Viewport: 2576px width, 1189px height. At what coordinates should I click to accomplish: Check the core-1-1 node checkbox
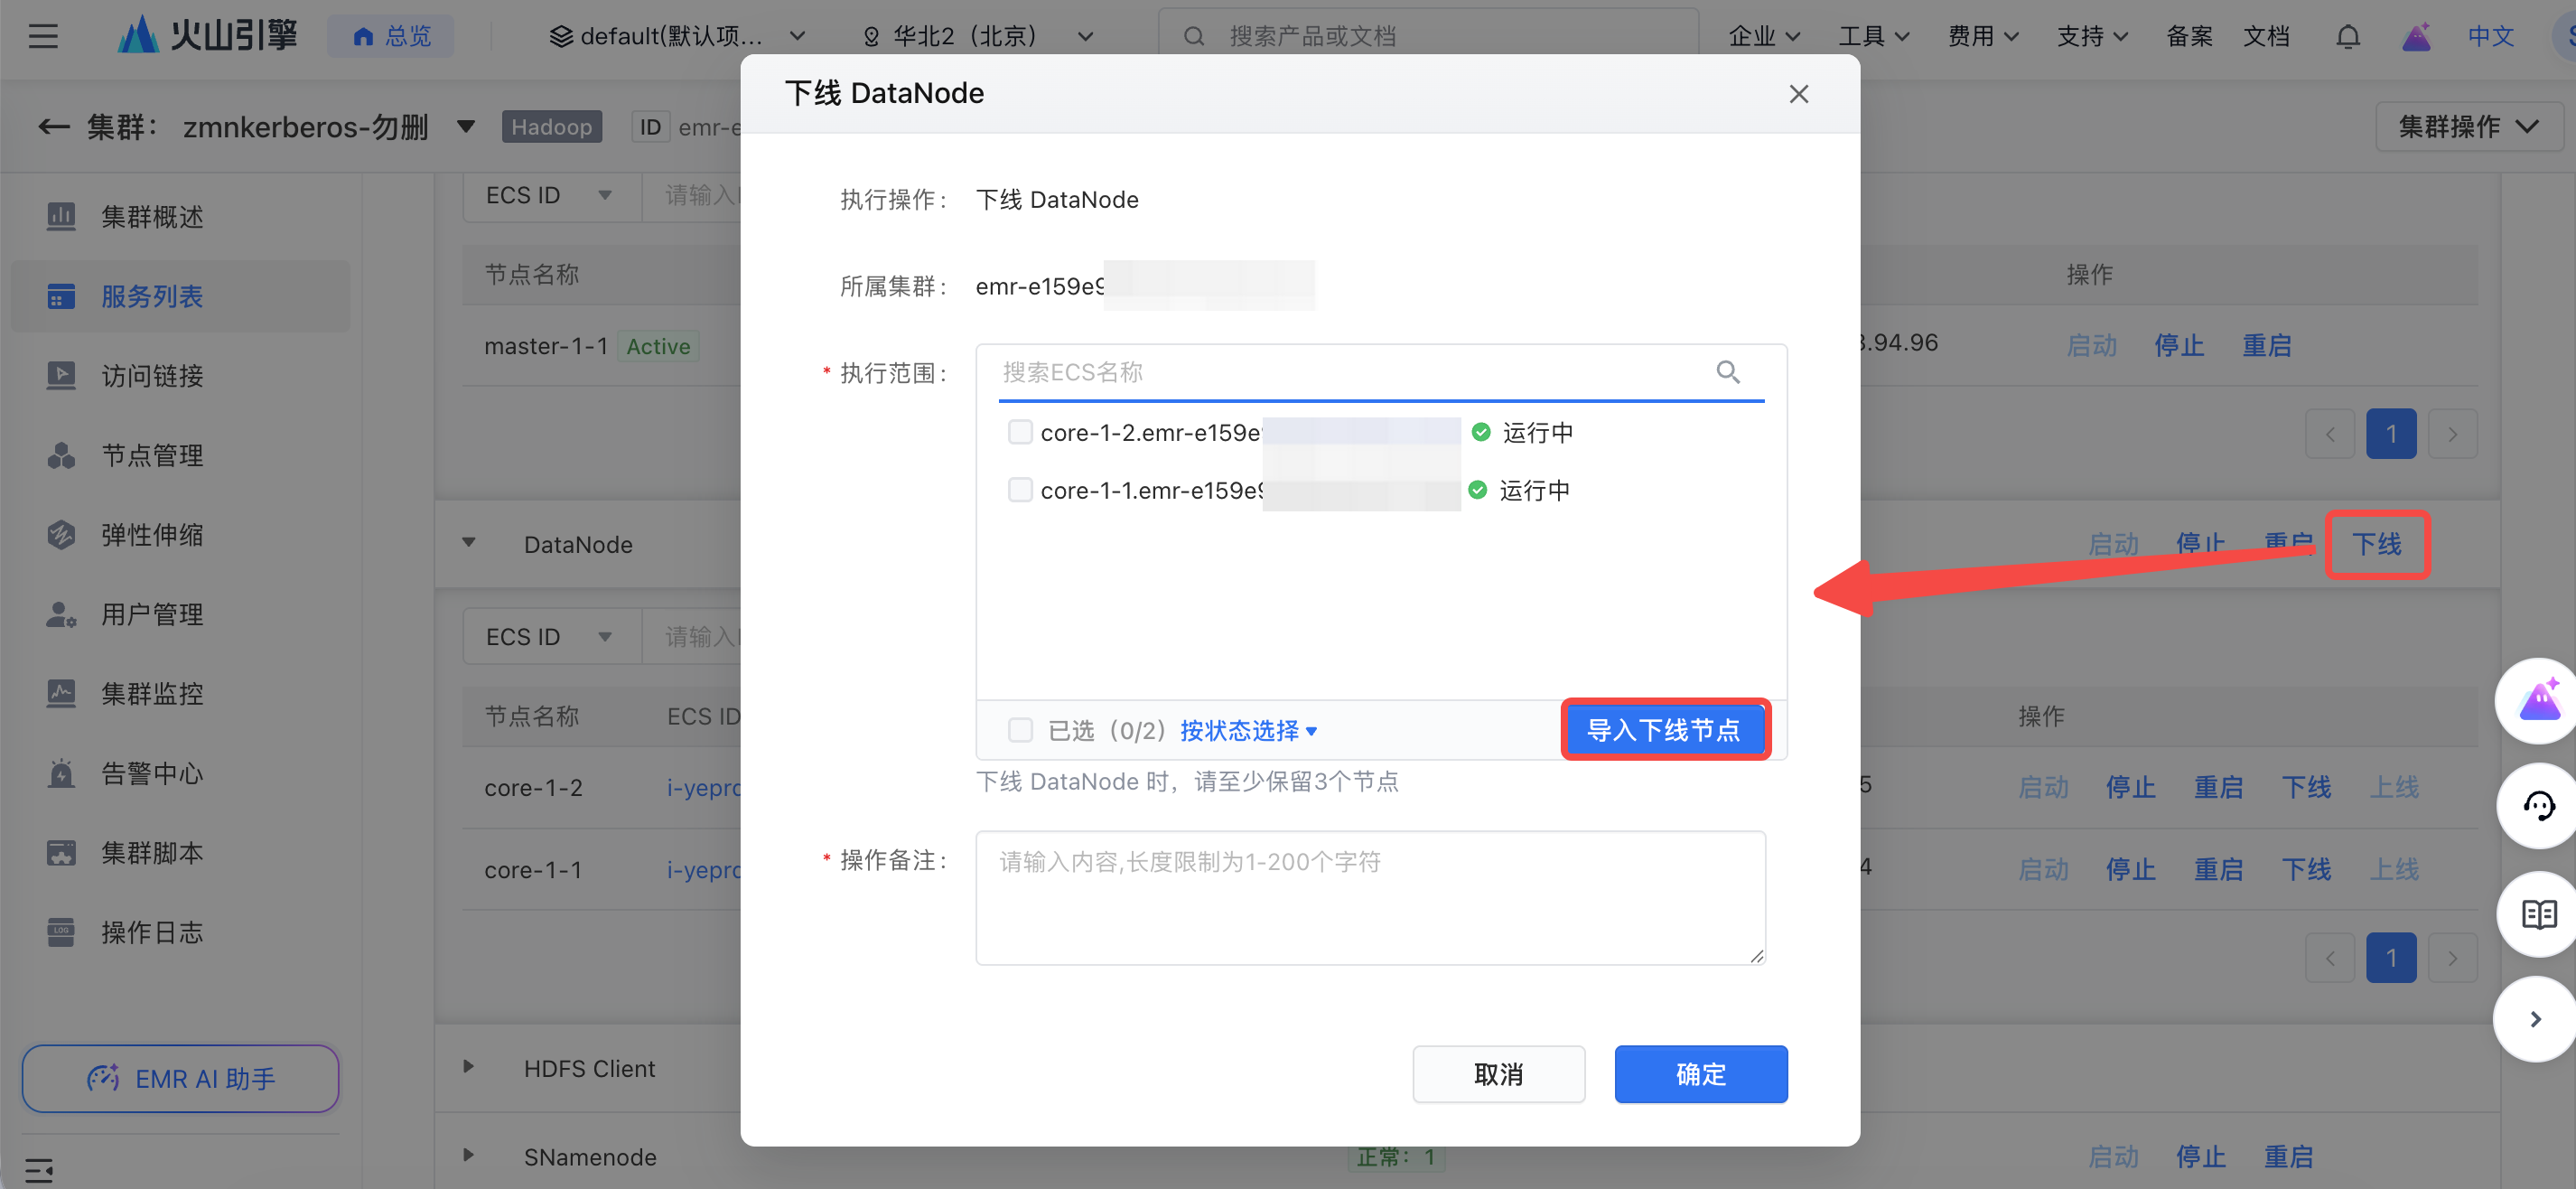click(x=1019, y=490)
